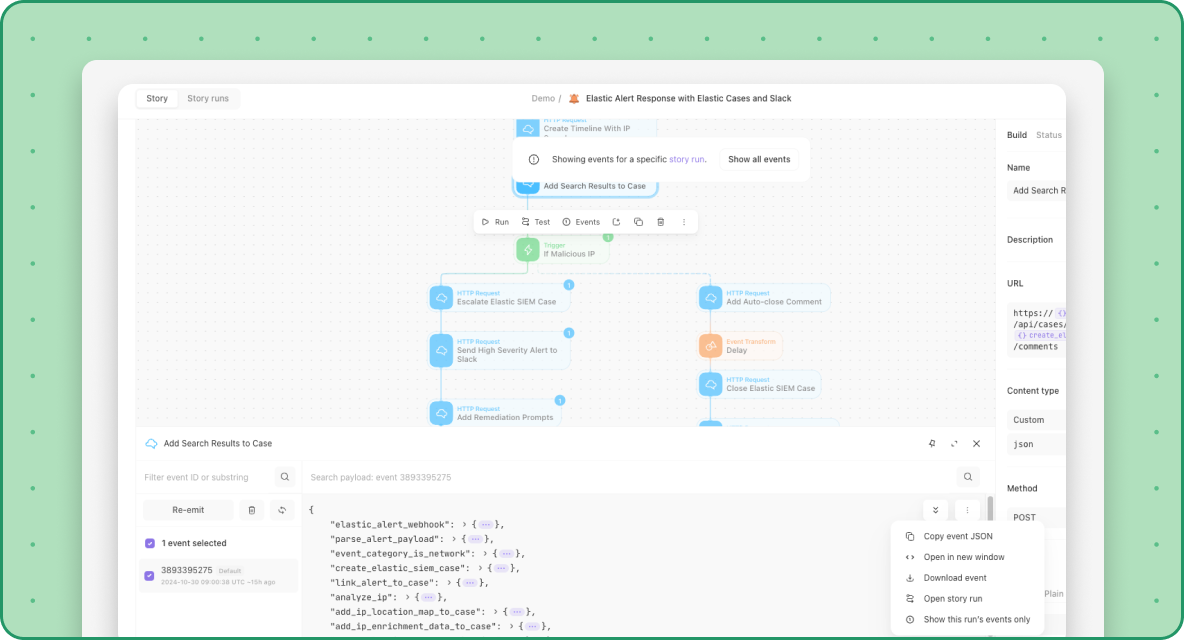The height and width of the screenshot is (640, 1184).
Task: Choose Download event from the menu
Action: (967, 578)
